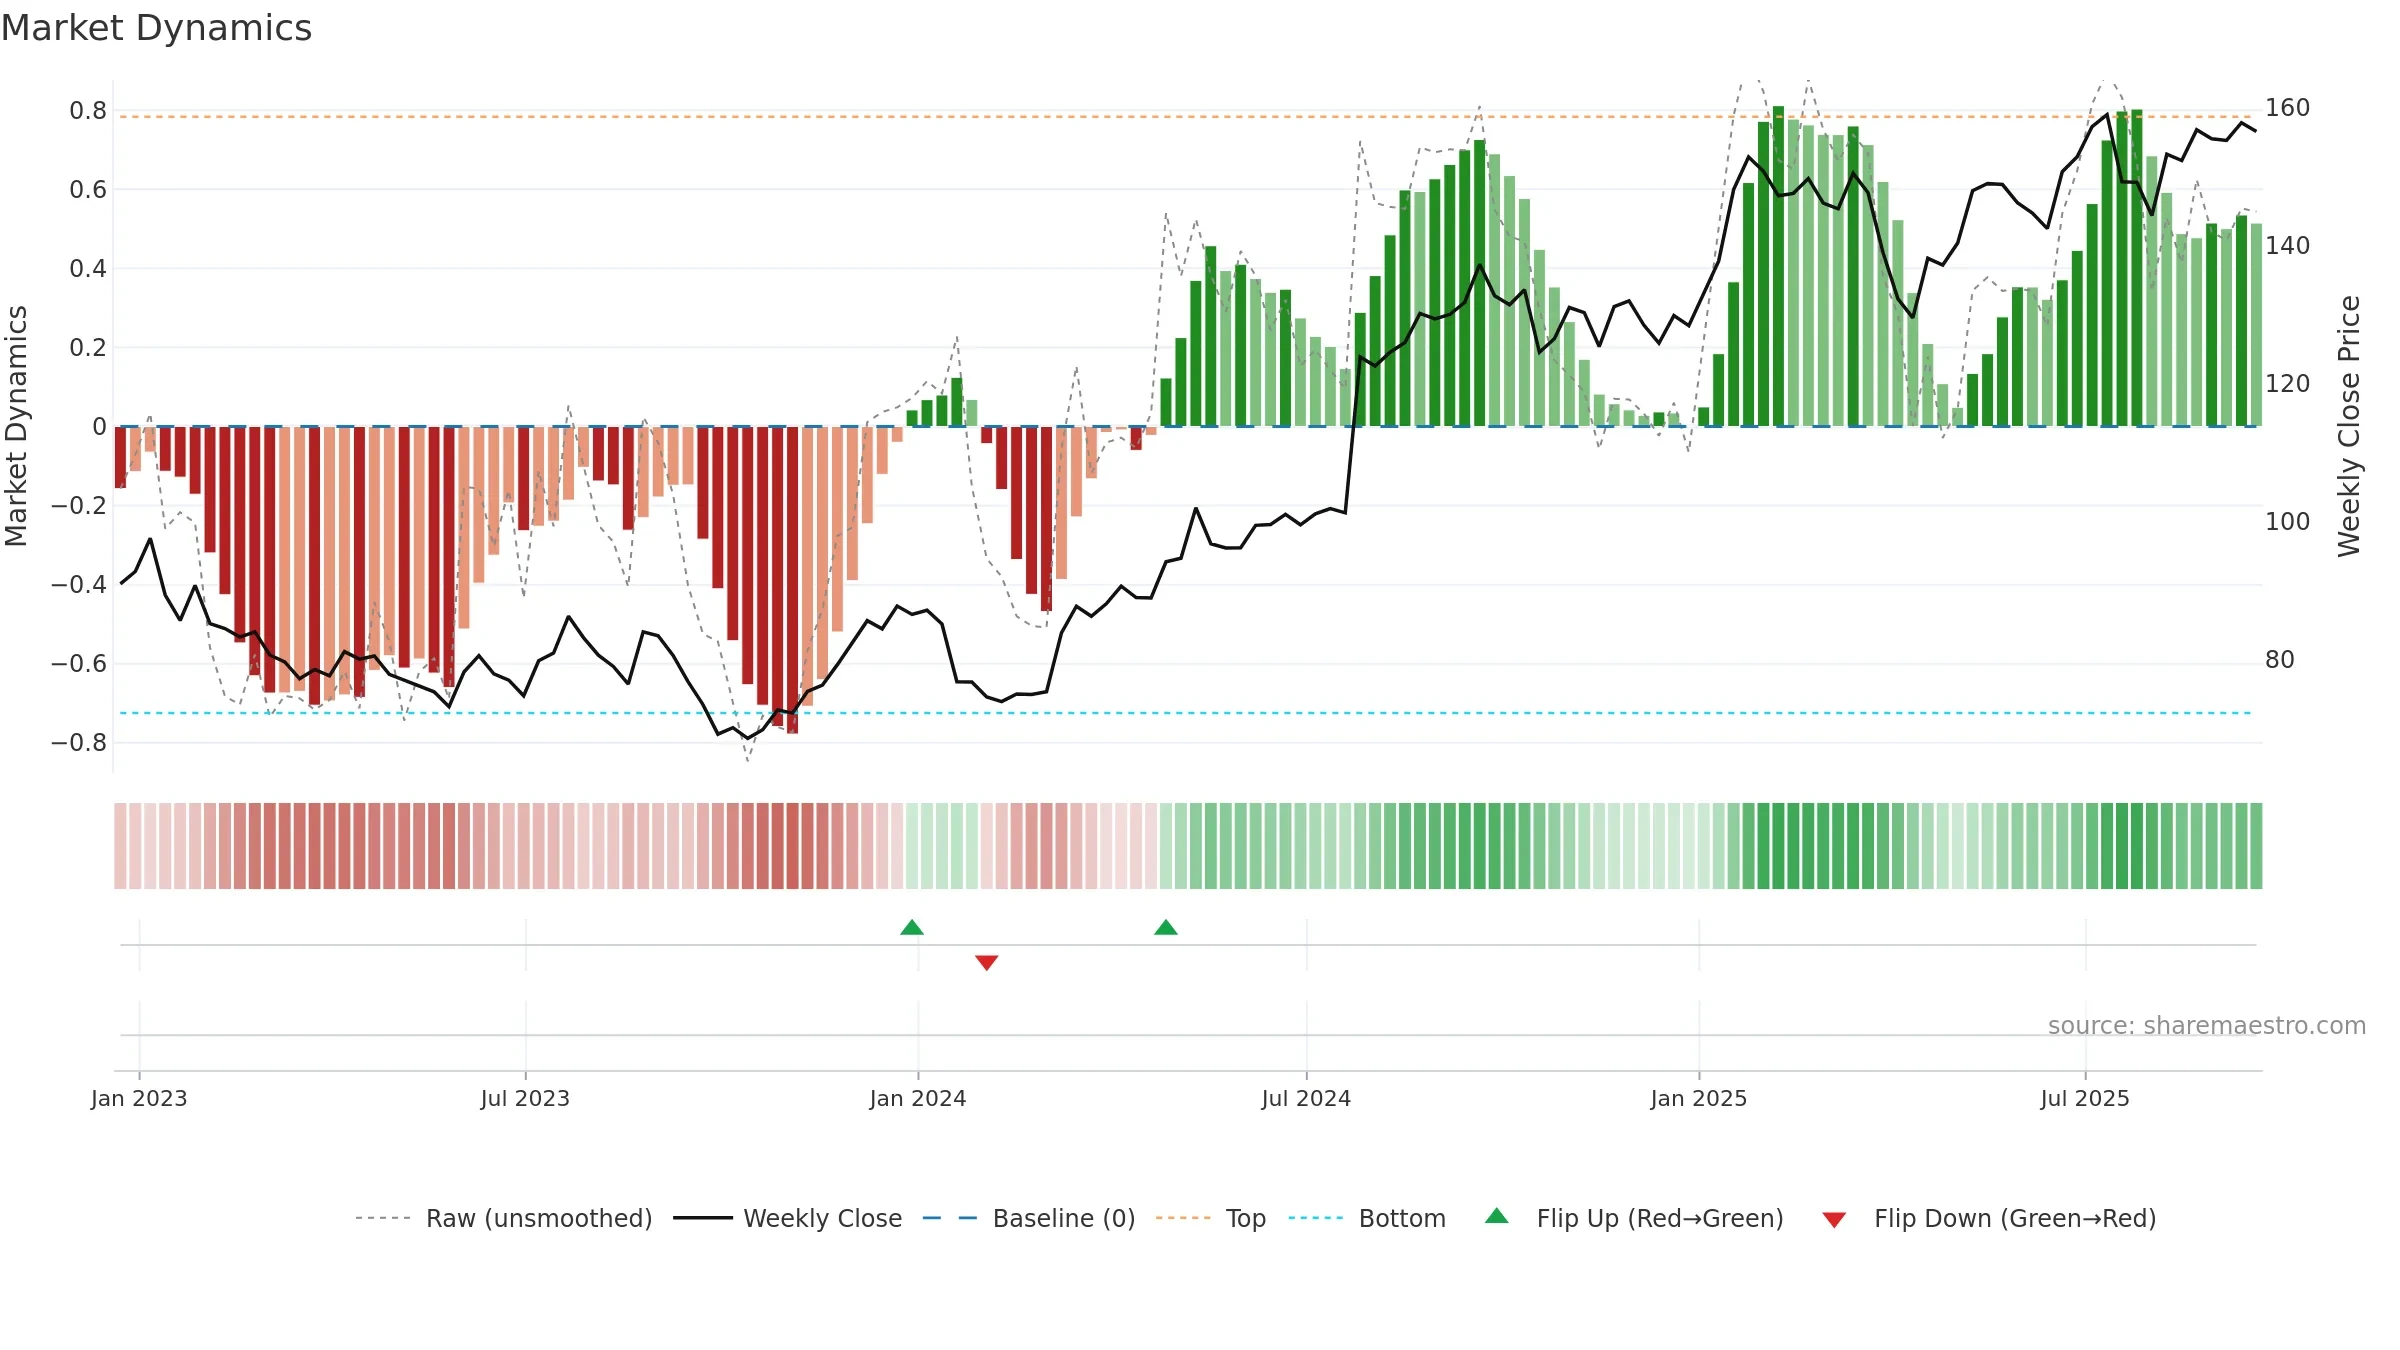Image resolution: width=2400 pixels, height=1350 pixels.
Task: Click the Weekly Close Price axis title
Action: tap(2349, 426)
